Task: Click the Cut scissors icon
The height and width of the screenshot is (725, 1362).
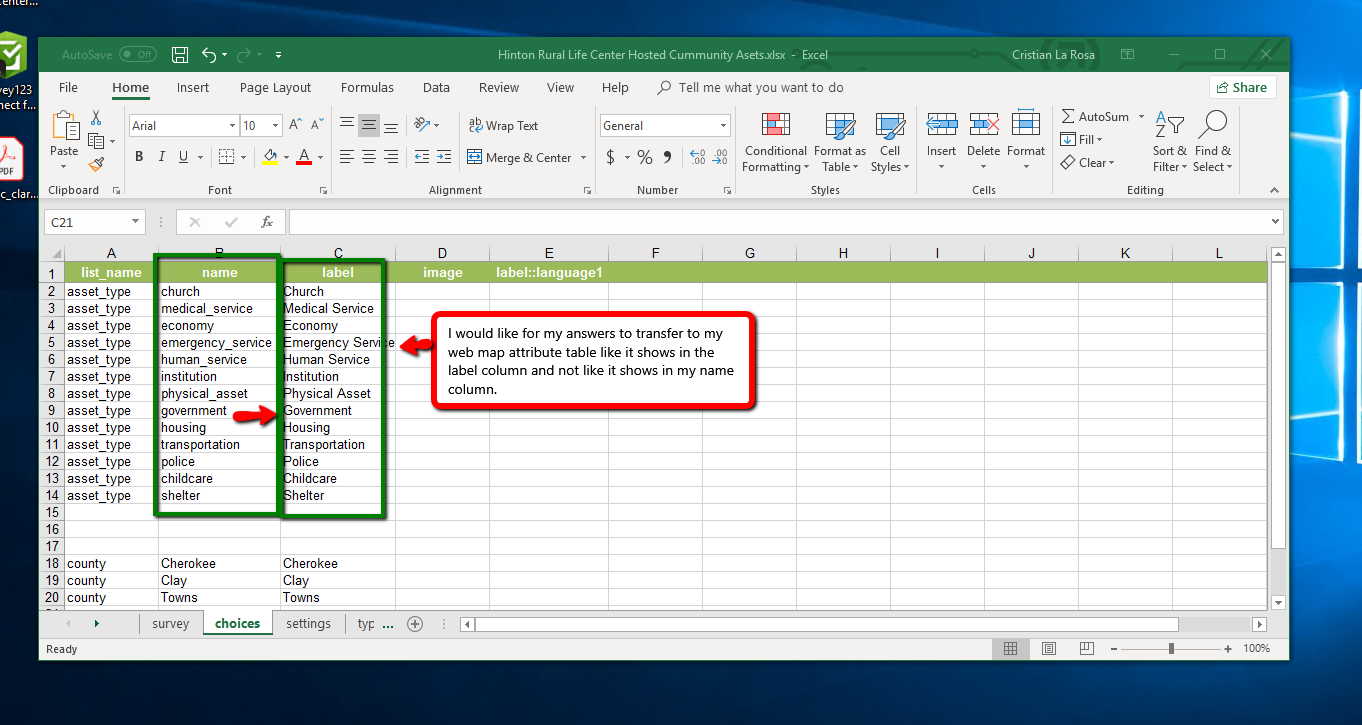Action: (x=96, y=117)
